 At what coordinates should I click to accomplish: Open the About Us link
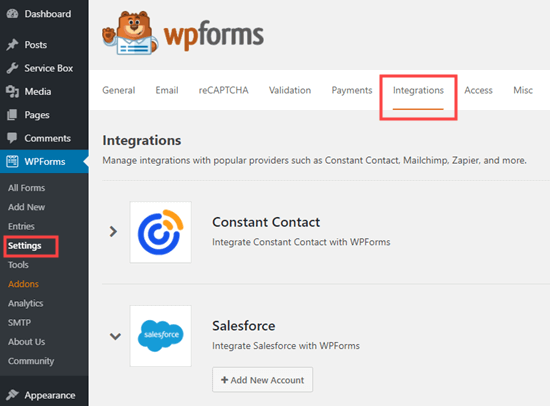coord(27,342)
